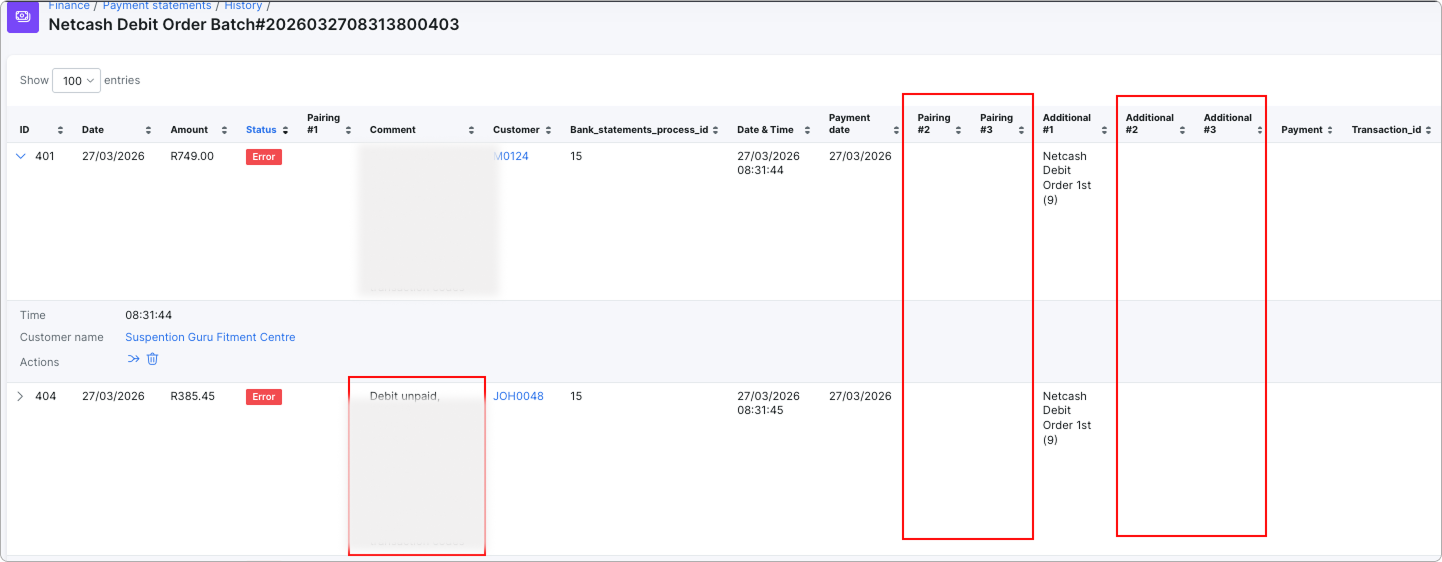Sort by Pairing #2 column
Viewport: 1442px width, 562px height.
tap(940, 124)
